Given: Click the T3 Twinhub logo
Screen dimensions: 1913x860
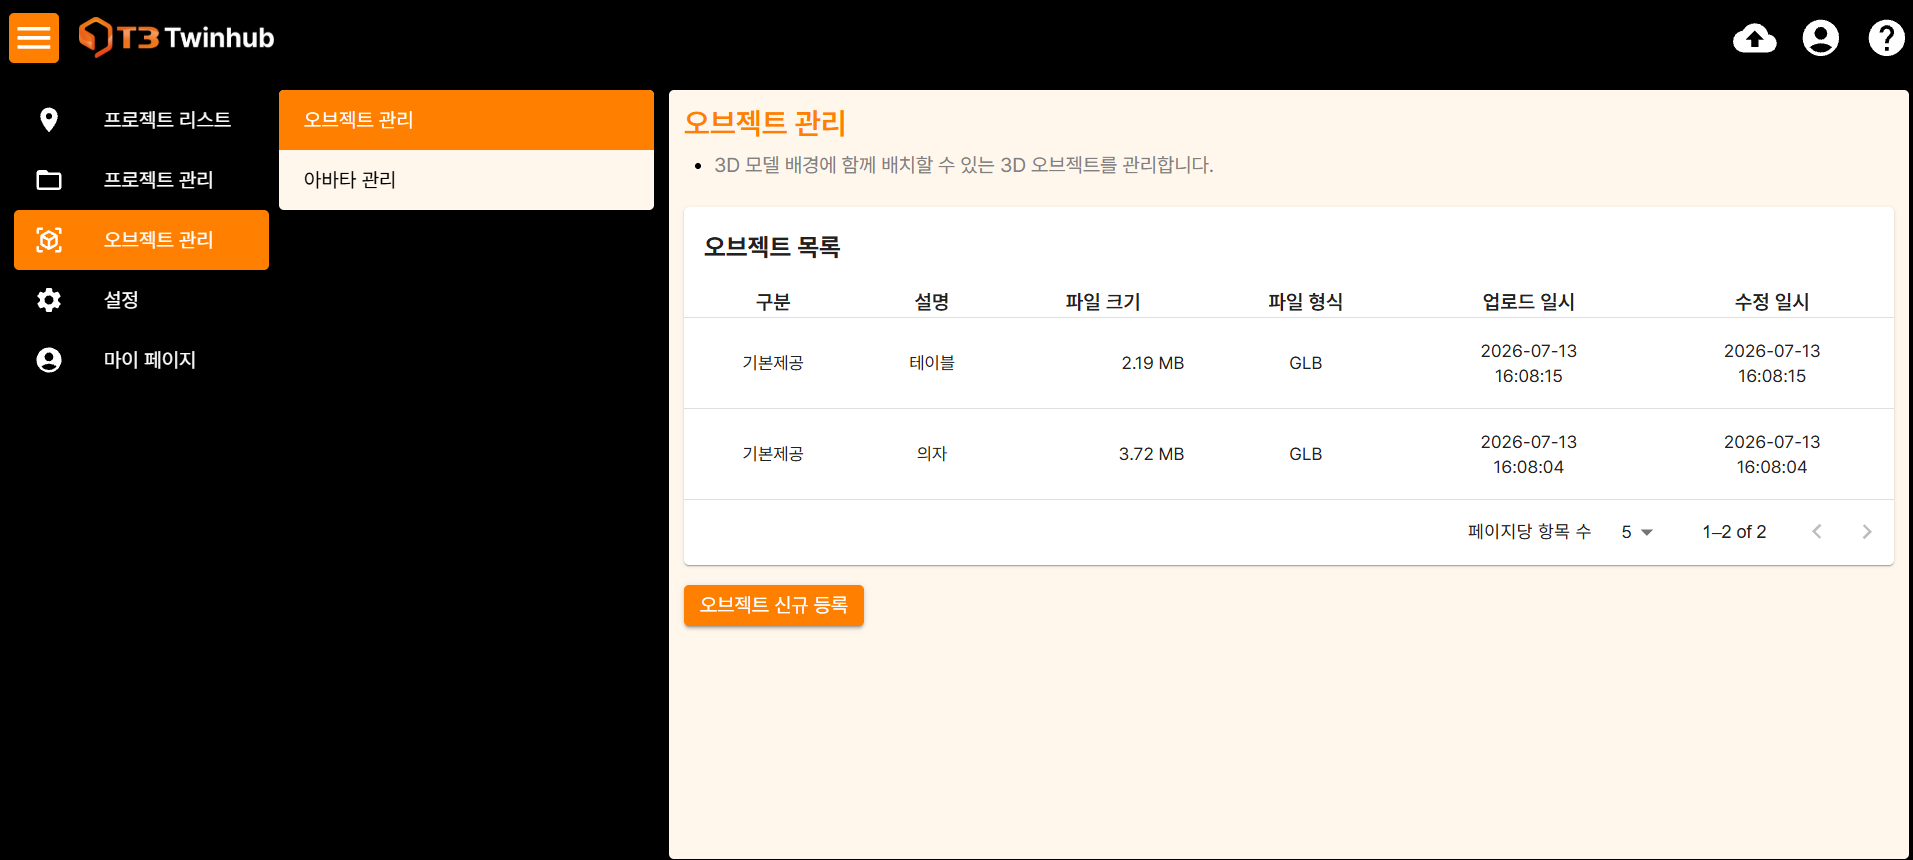Looking at the screenshot, I should [176, 38].
